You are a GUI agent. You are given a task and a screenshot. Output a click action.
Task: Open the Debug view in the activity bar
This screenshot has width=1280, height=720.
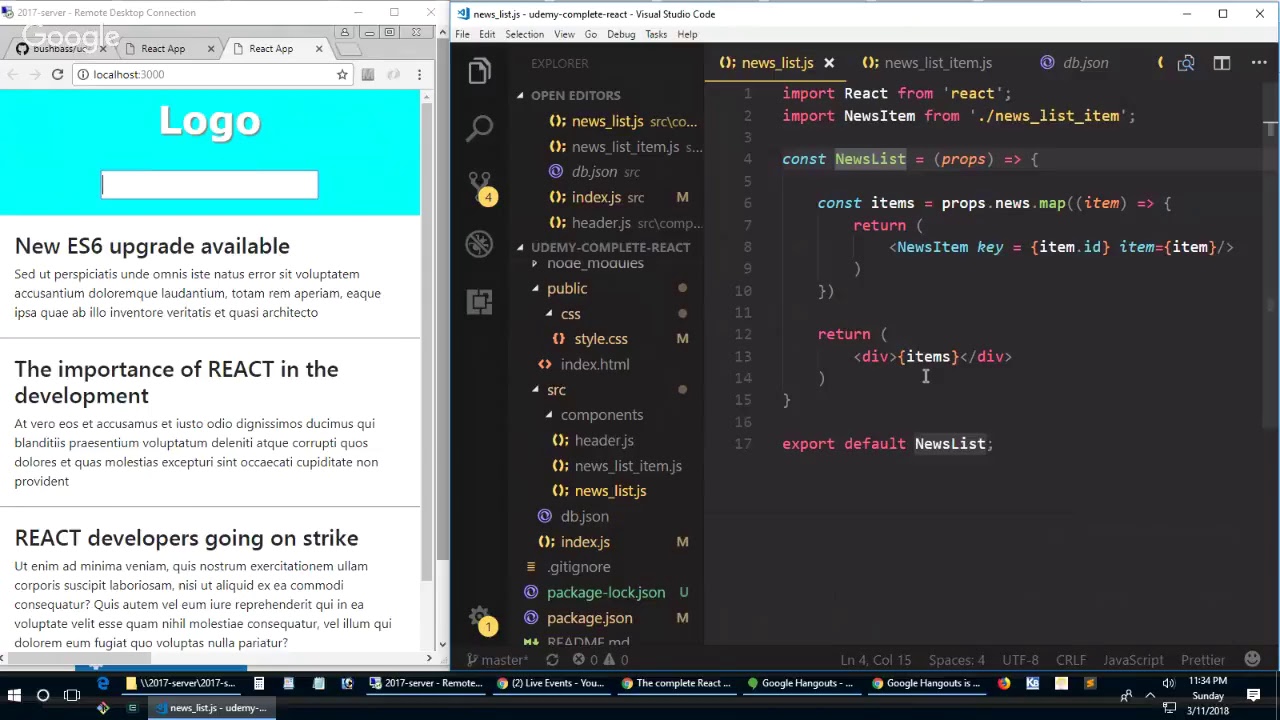tap(480, 243)
